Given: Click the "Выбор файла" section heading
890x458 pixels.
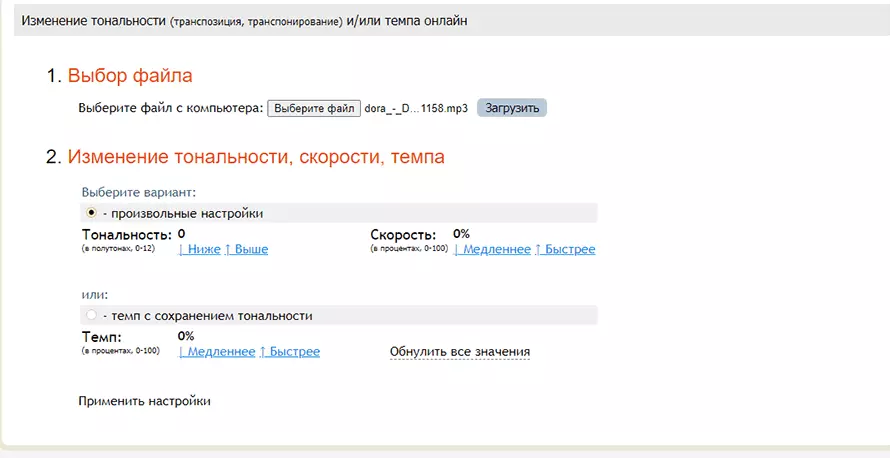Looking at the screenshot, I should coord(129,76).
